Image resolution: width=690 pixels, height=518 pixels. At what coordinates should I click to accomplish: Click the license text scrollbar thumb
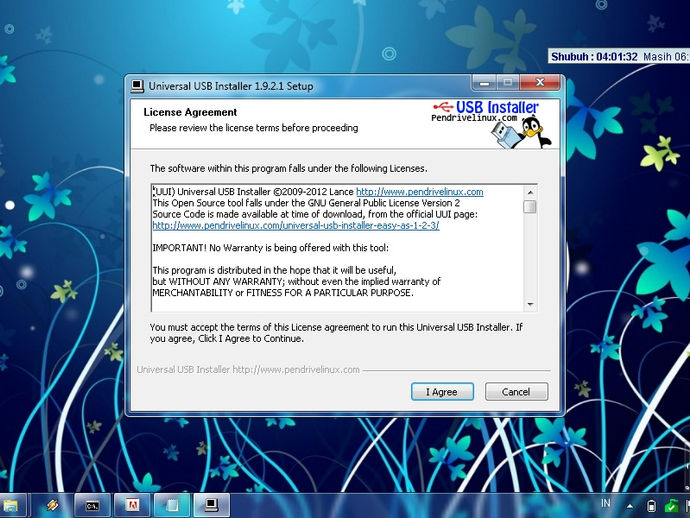pos(530,206)
